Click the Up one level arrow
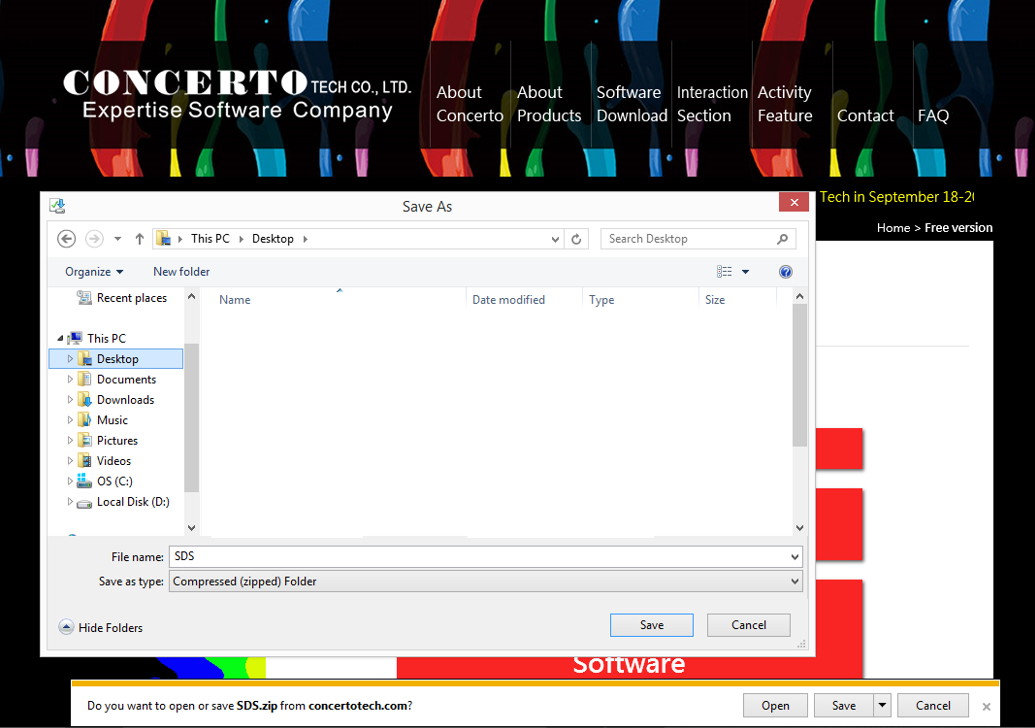The width and height of the screenshot is (1035, 728). [139, 239]
